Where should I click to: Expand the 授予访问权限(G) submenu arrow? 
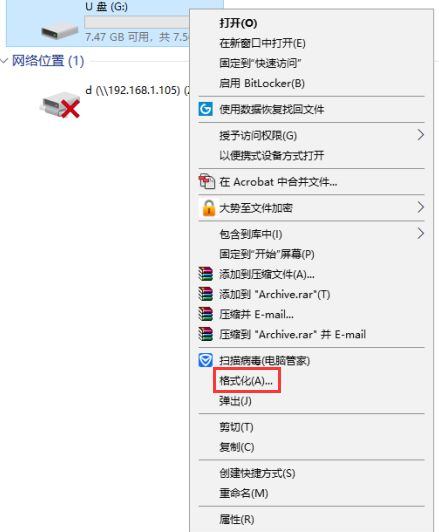pyautogui.click(x=420, y=135)
